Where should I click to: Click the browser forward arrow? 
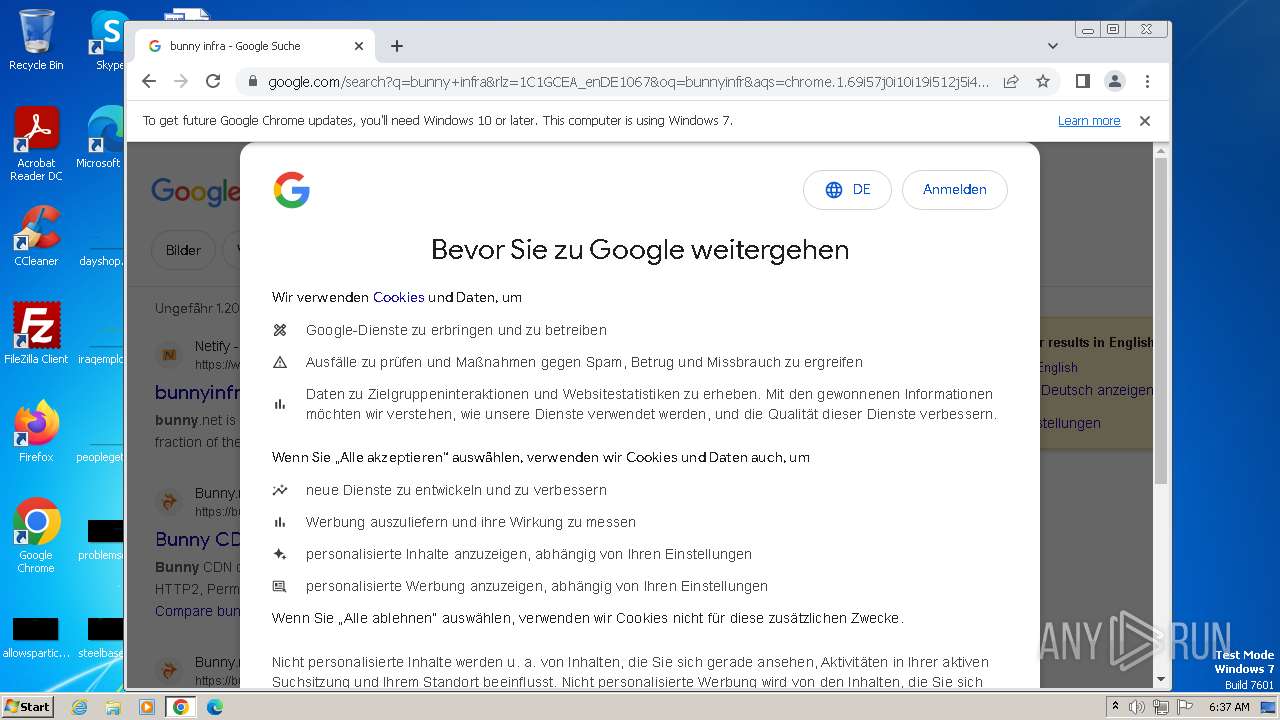tap(181, 81)
